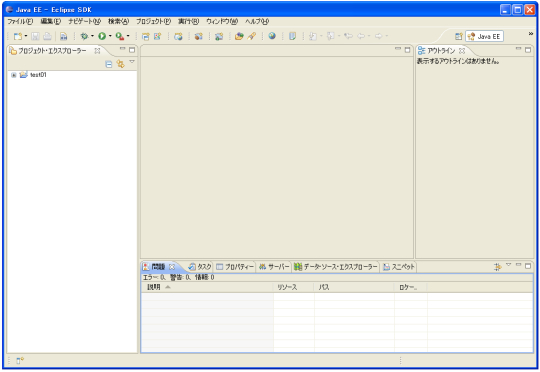Image resolution: width=540 pixels, height=372 pixels.
Task: Click the Save floppy disk icon
Action: point(35,36)
